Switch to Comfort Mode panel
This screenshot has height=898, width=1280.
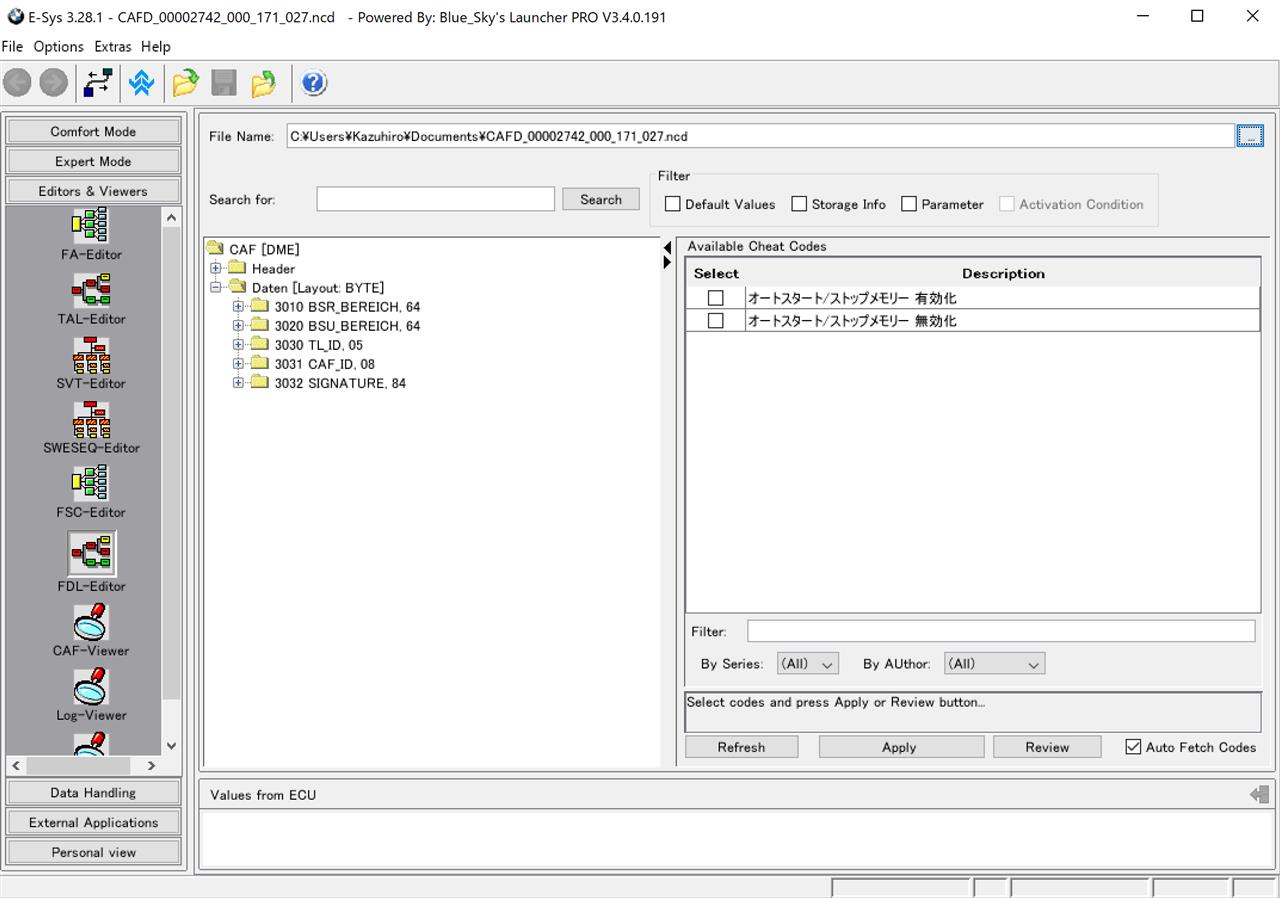pyautogui.click(x=93, y=131)
